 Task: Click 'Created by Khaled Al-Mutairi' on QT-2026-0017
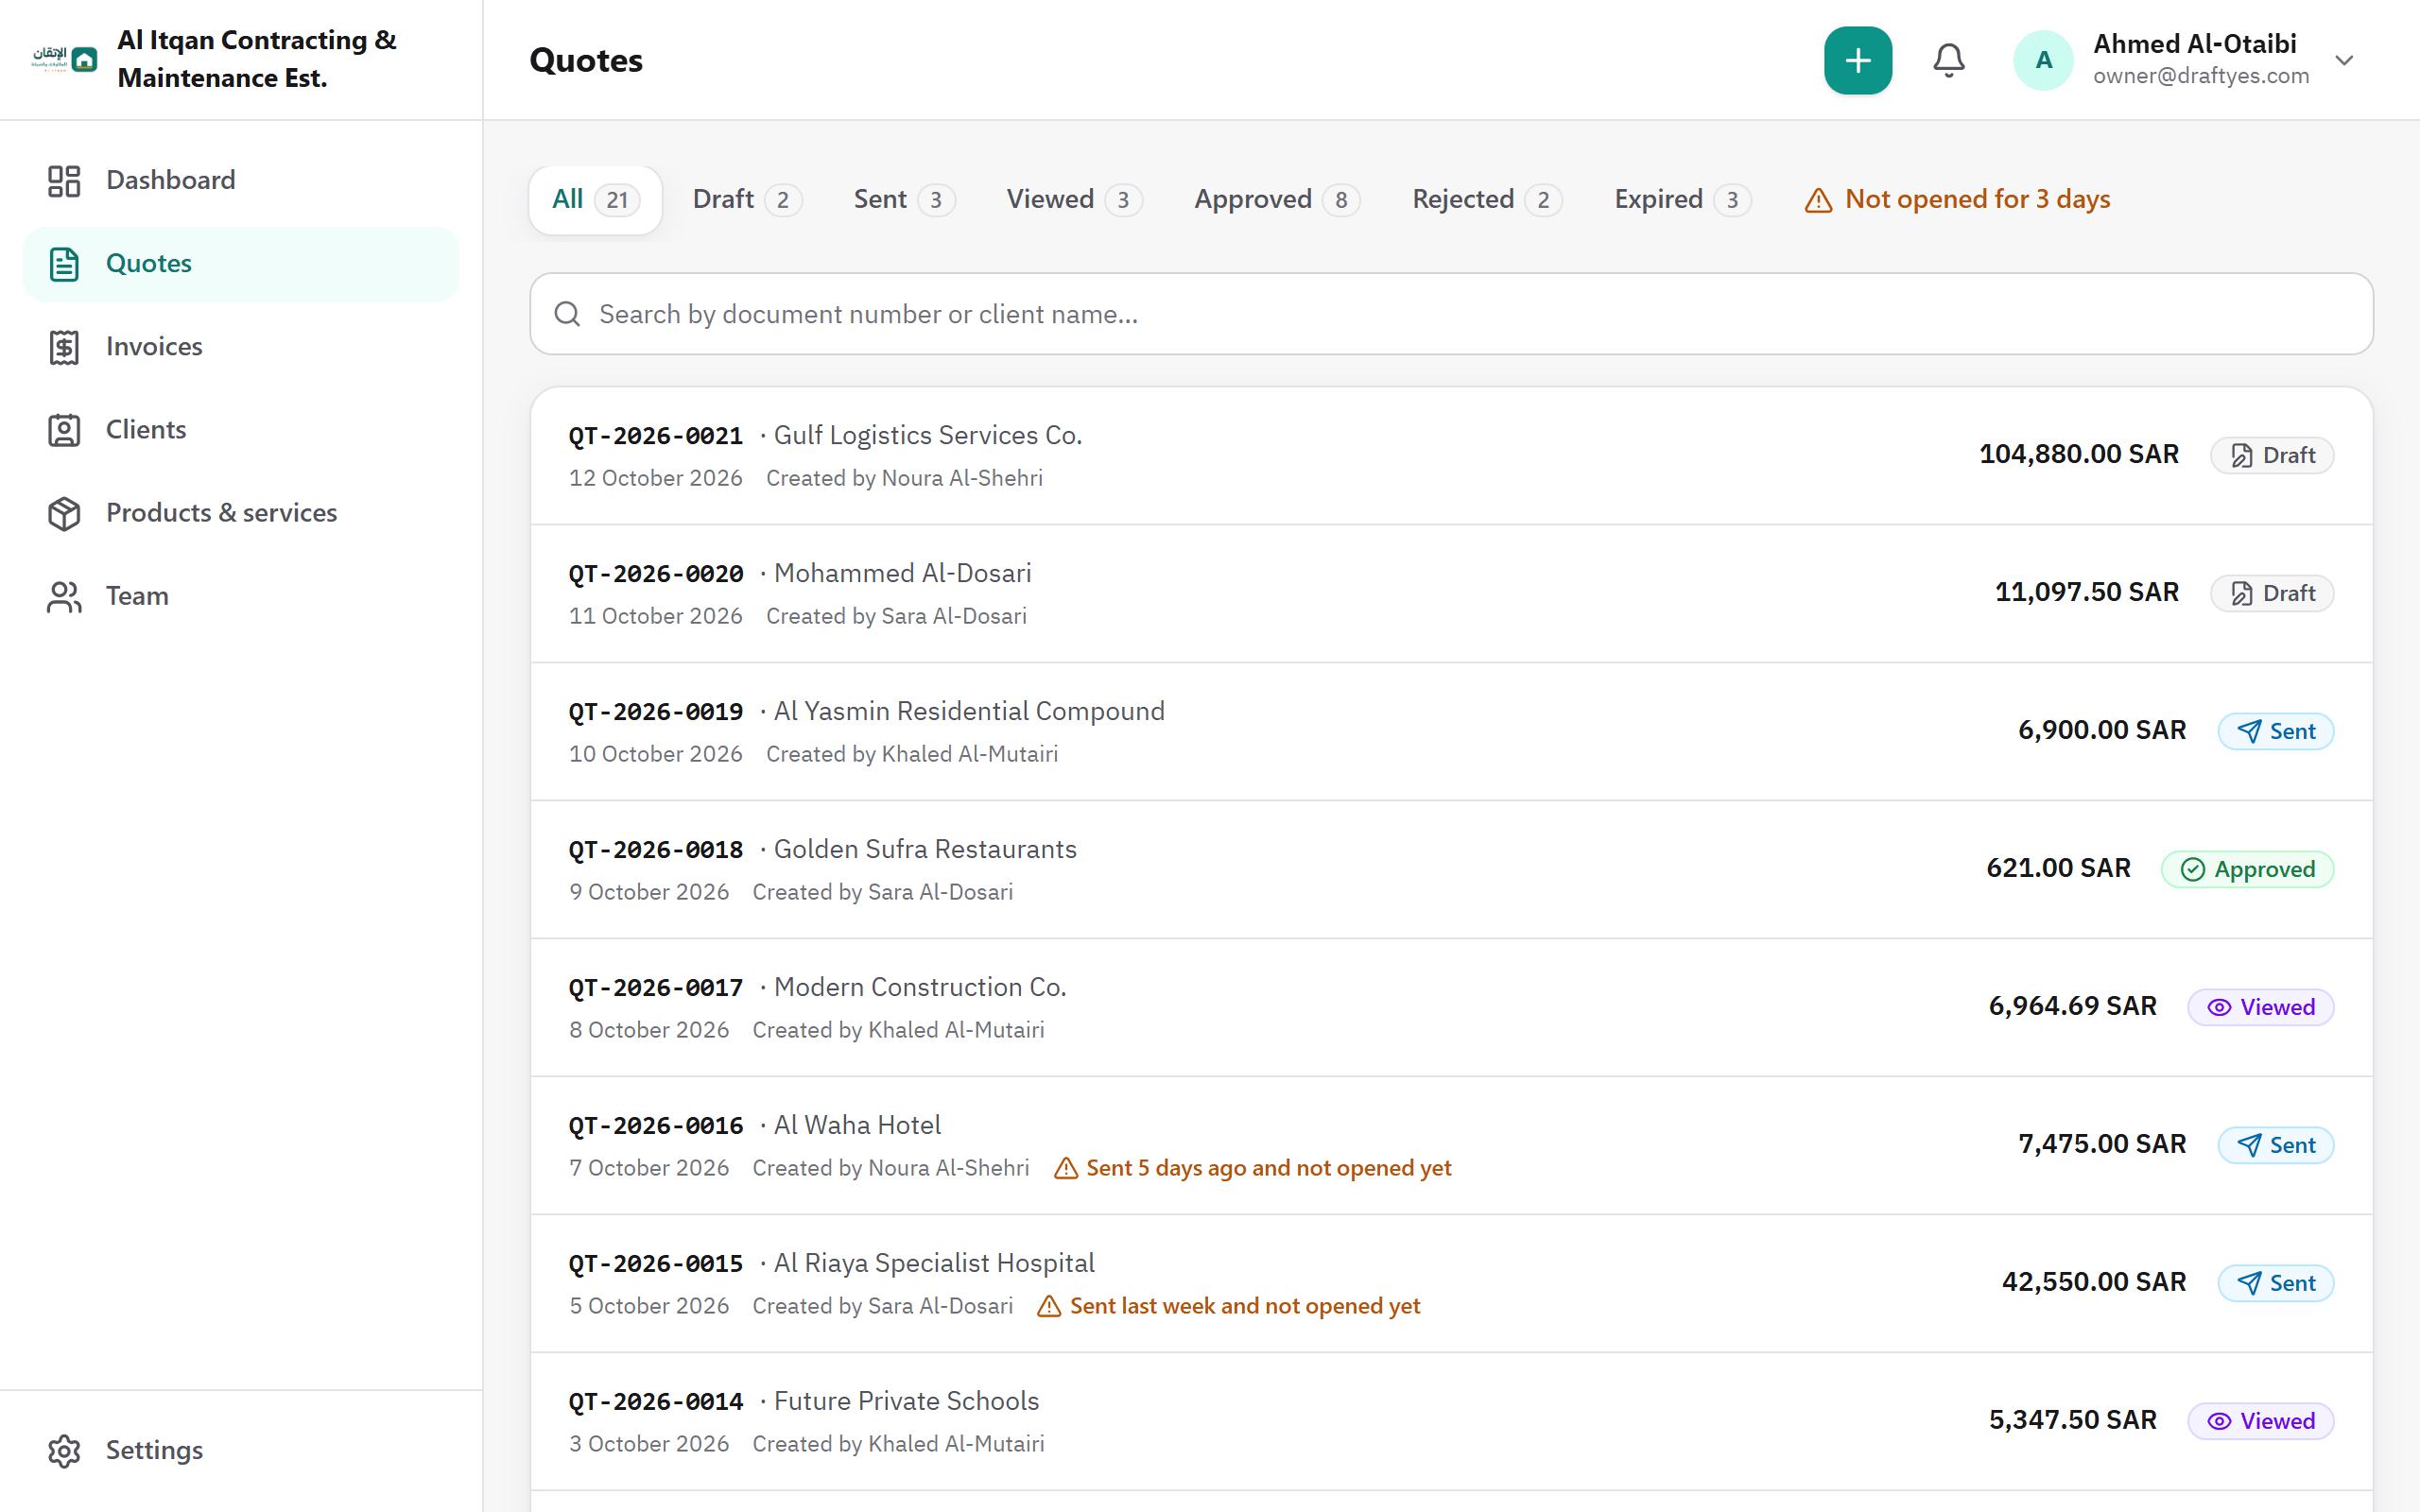point(898,1030)
